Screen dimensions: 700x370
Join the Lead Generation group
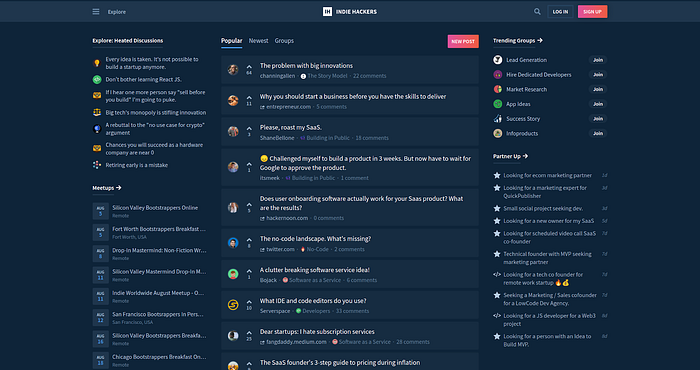598,60
